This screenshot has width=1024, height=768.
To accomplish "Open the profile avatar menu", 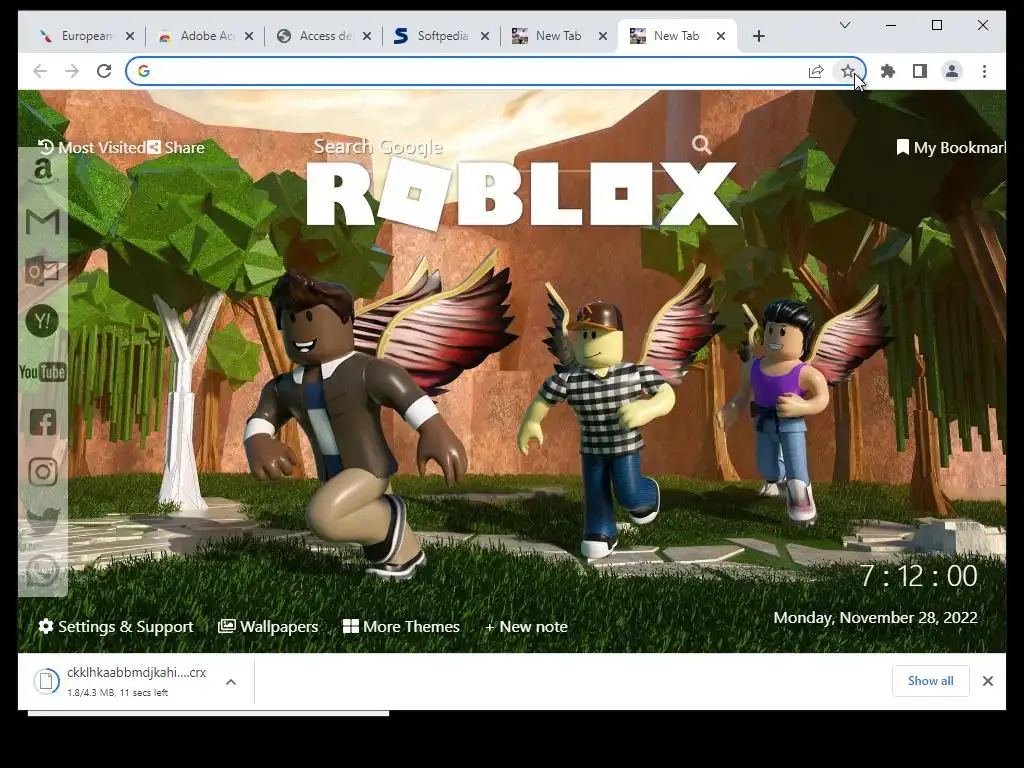I will [x=952, y=71].
